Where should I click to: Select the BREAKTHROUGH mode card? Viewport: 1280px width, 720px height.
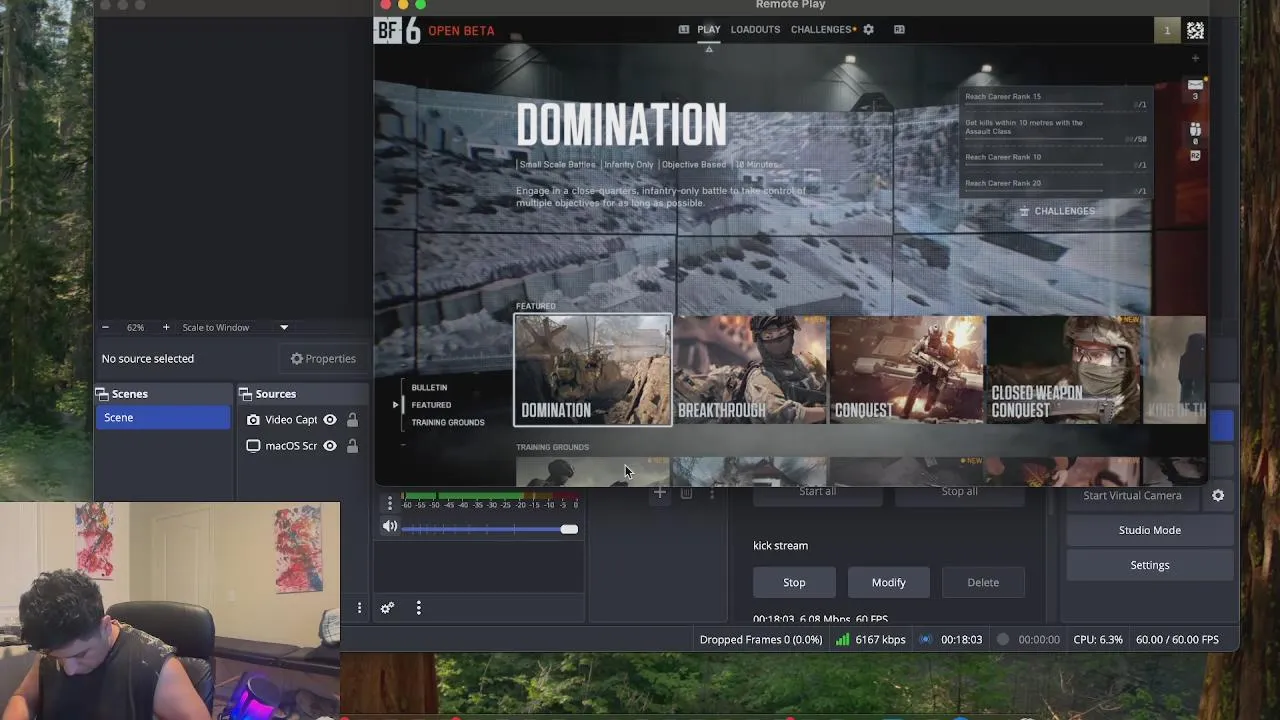click(750, 370)
